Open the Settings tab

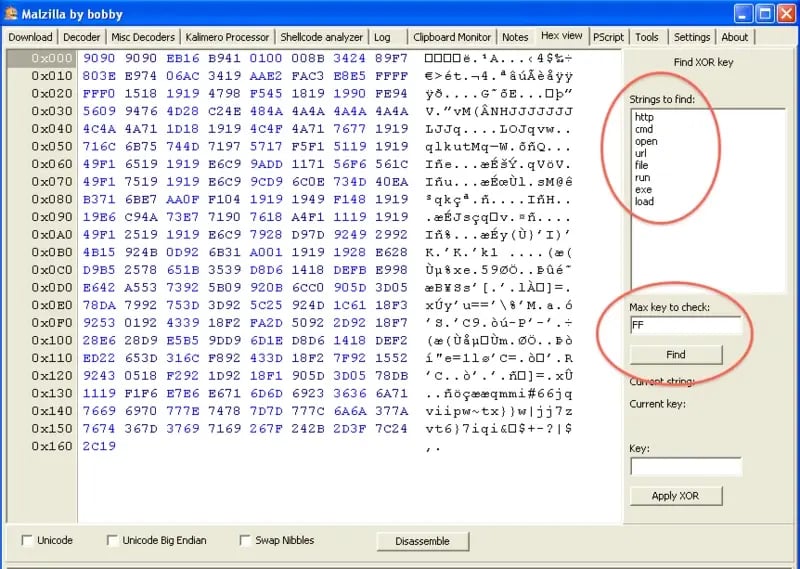pyautogui.click(x=691, y=37)
